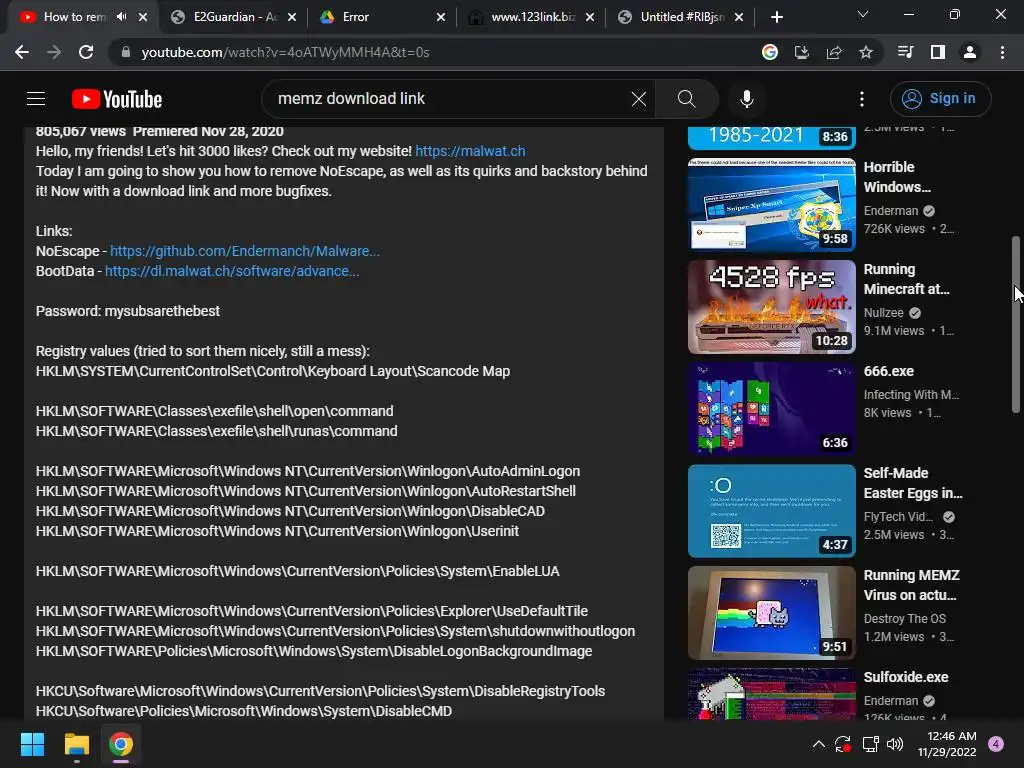Install app icon in address bar
The height and width of the screenshot is (768, 1024).
click(802, 52)
